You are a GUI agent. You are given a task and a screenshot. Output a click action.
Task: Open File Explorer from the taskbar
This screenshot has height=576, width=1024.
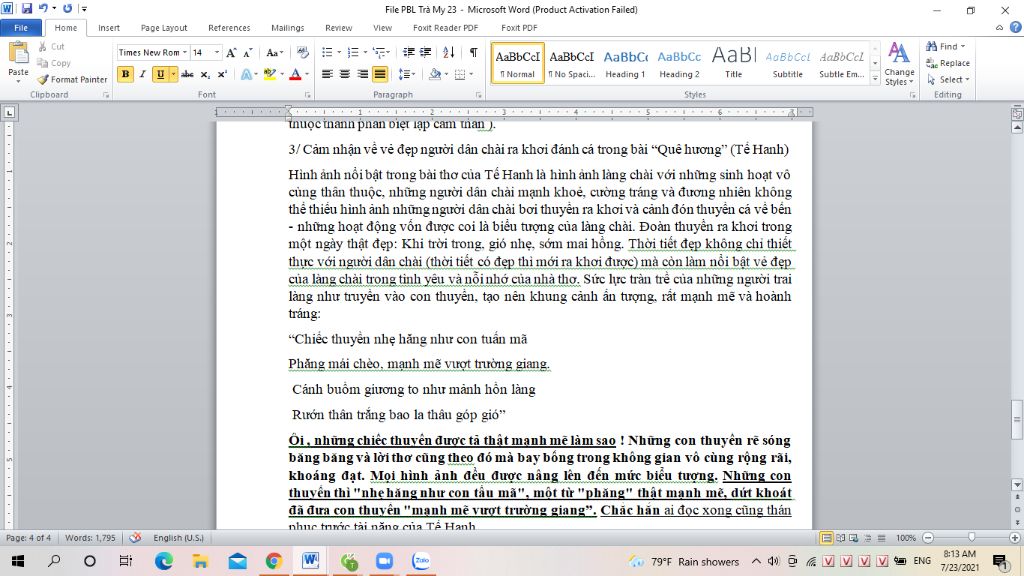tap(200, 561)
